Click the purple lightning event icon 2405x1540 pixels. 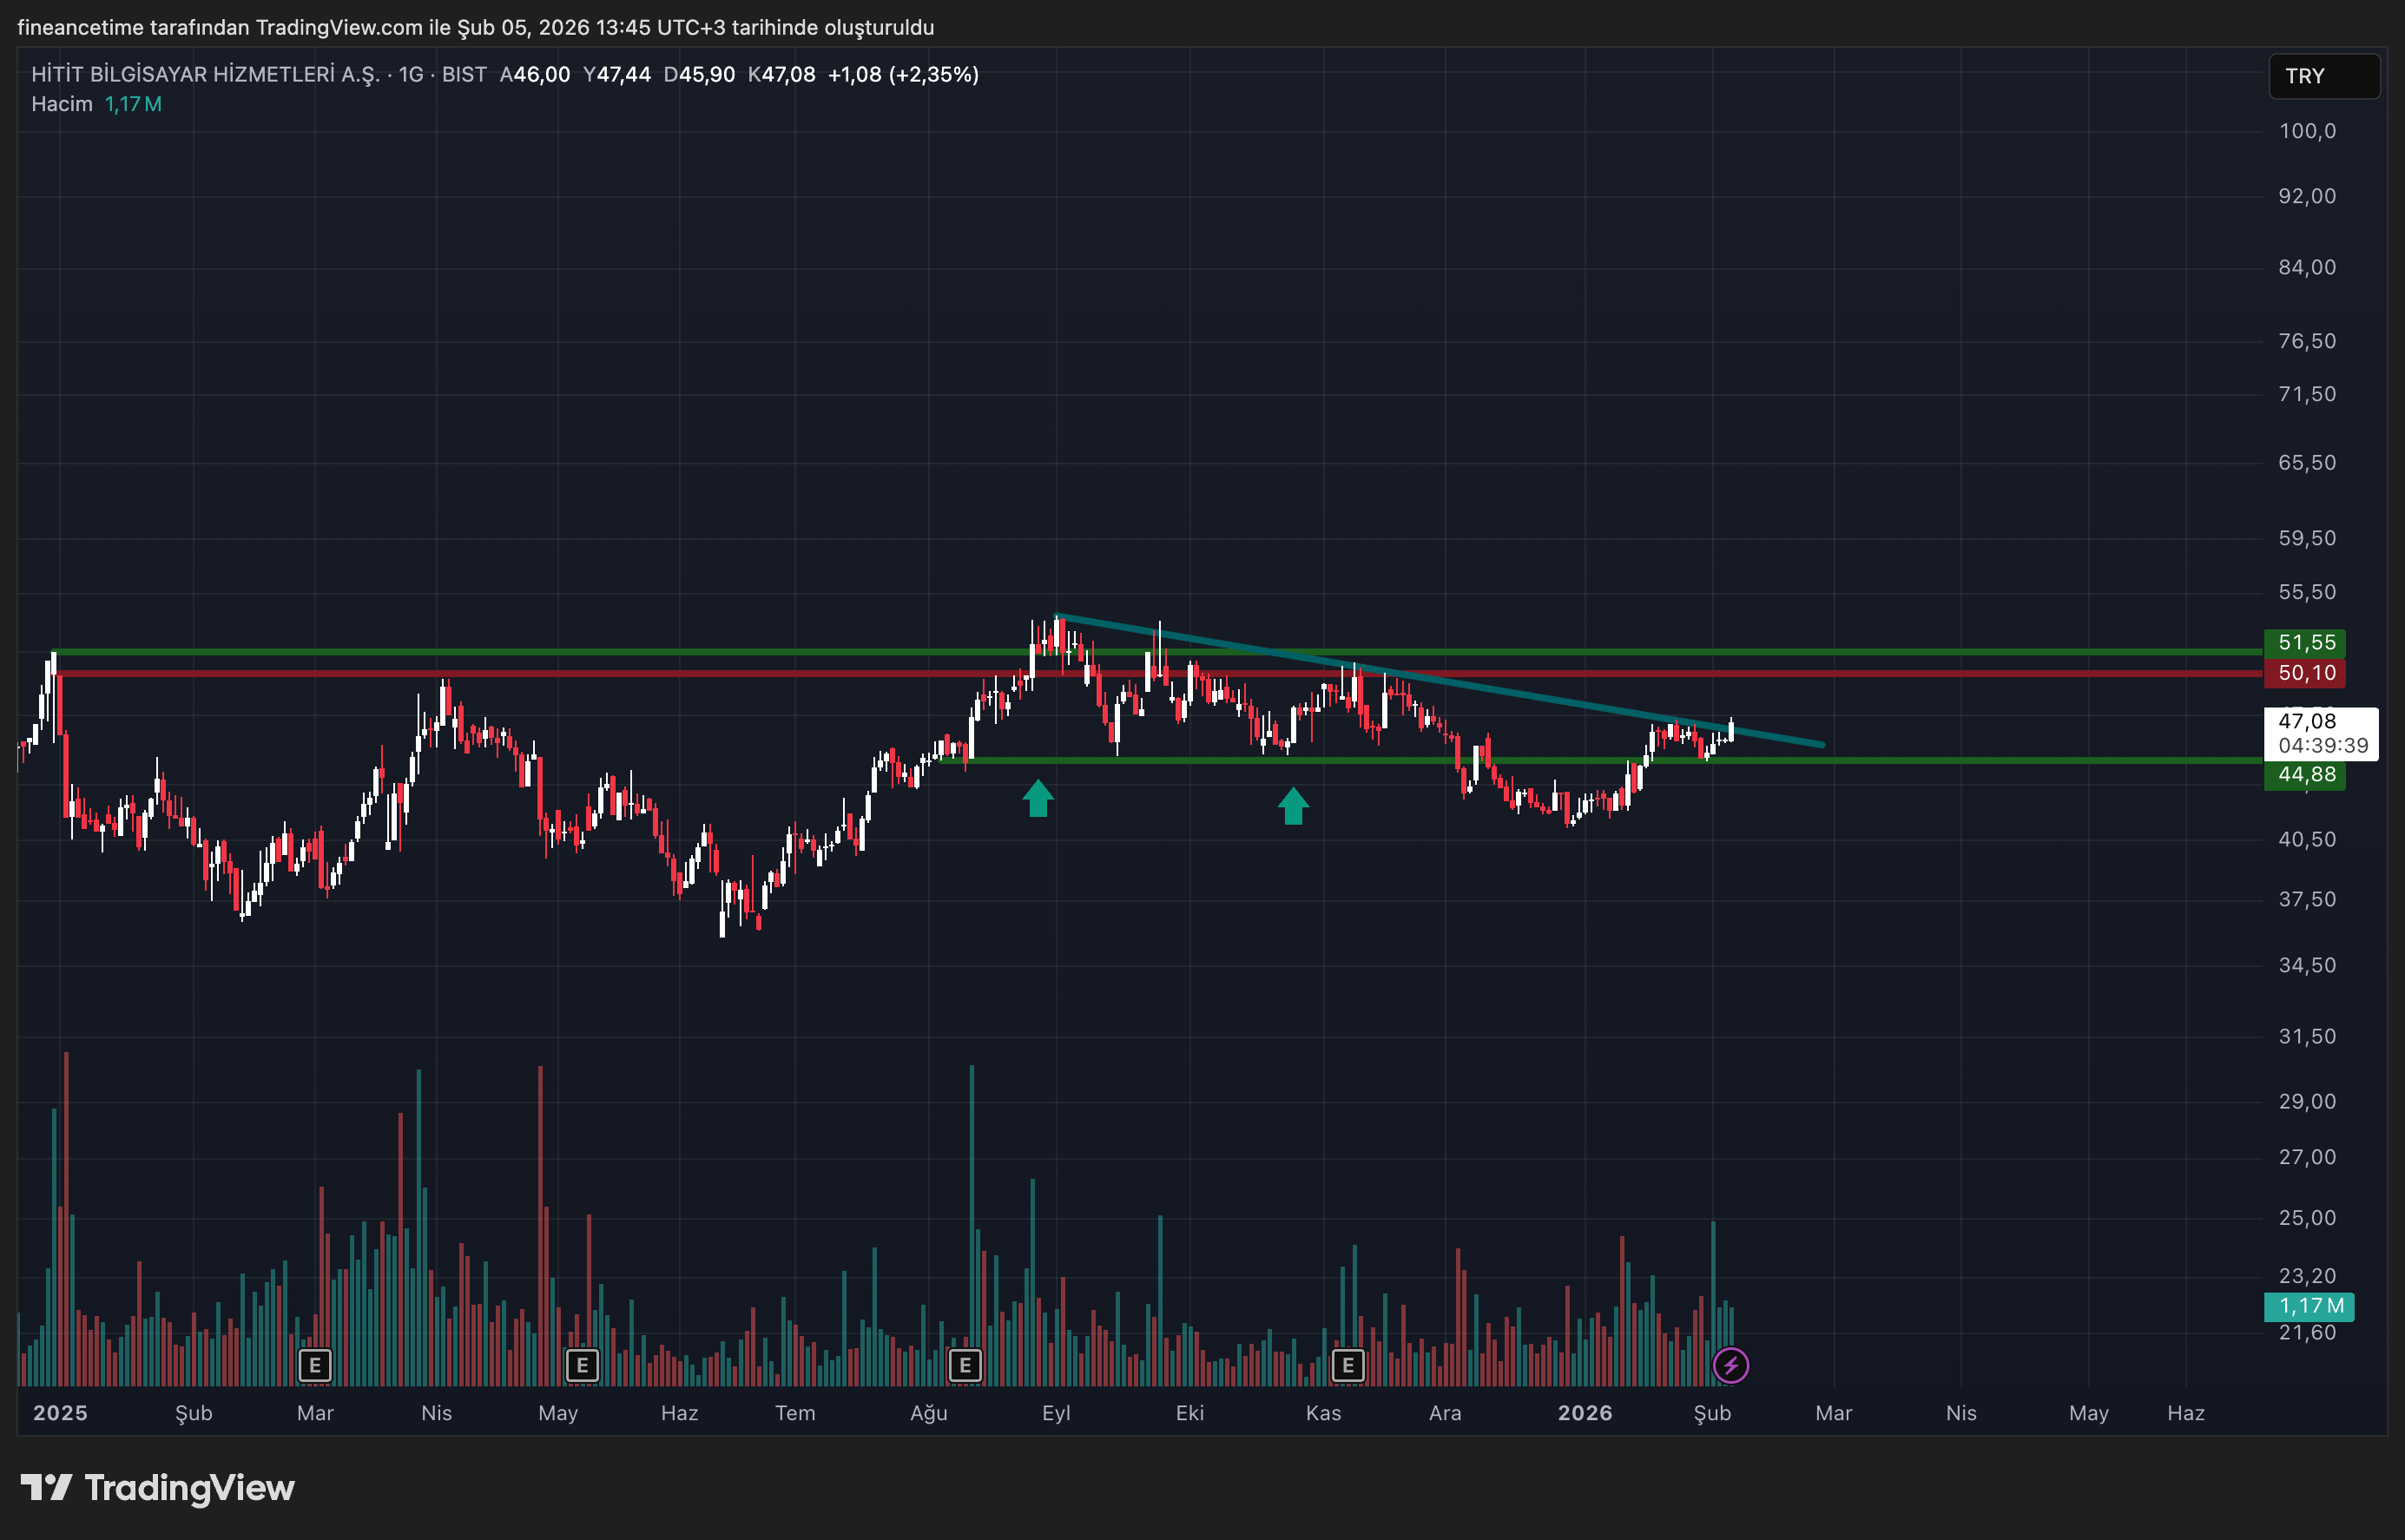[1731, 1365]
